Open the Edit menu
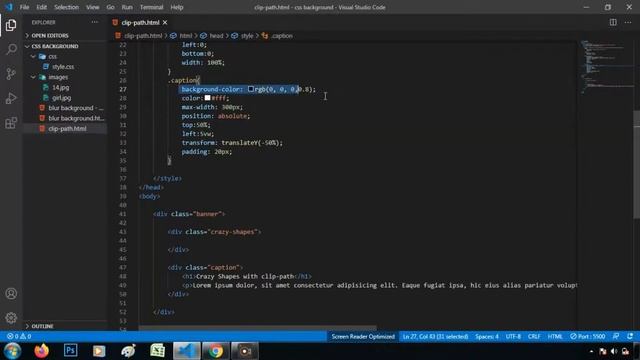Screen dimensions: 640x360 tap(42, 7)
